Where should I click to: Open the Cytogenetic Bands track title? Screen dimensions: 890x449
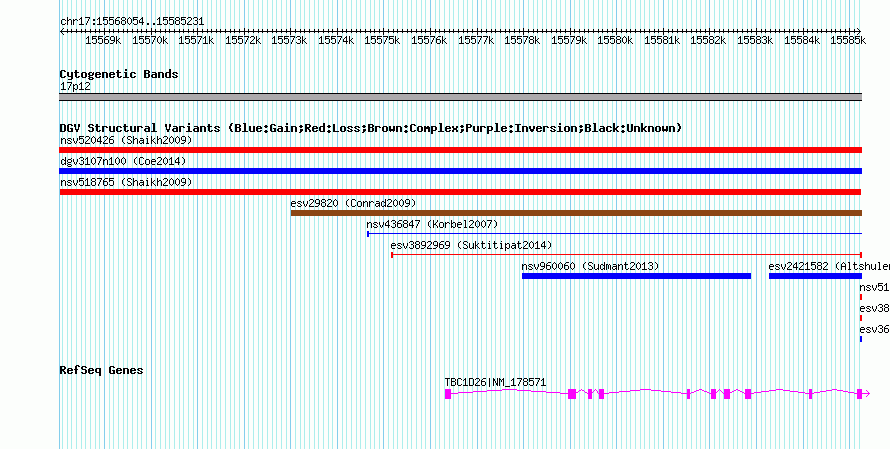pyautogui.click(x=119, y=74)
